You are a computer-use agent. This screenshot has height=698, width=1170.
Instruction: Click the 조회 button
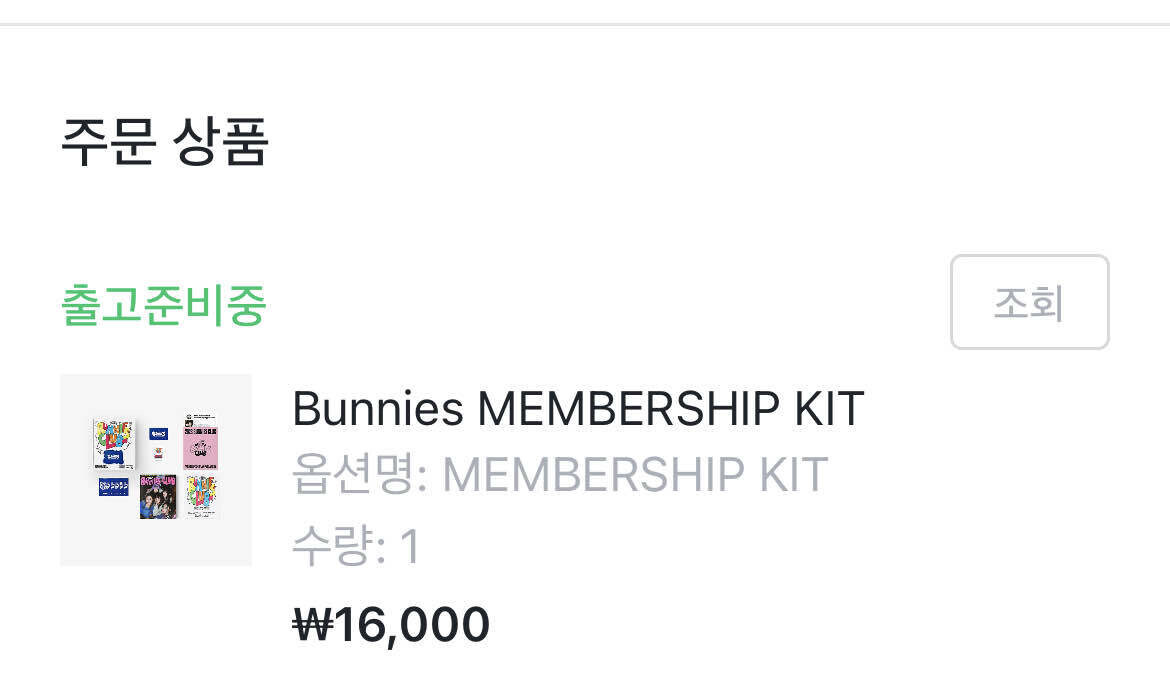click(x=1029, y=302)
